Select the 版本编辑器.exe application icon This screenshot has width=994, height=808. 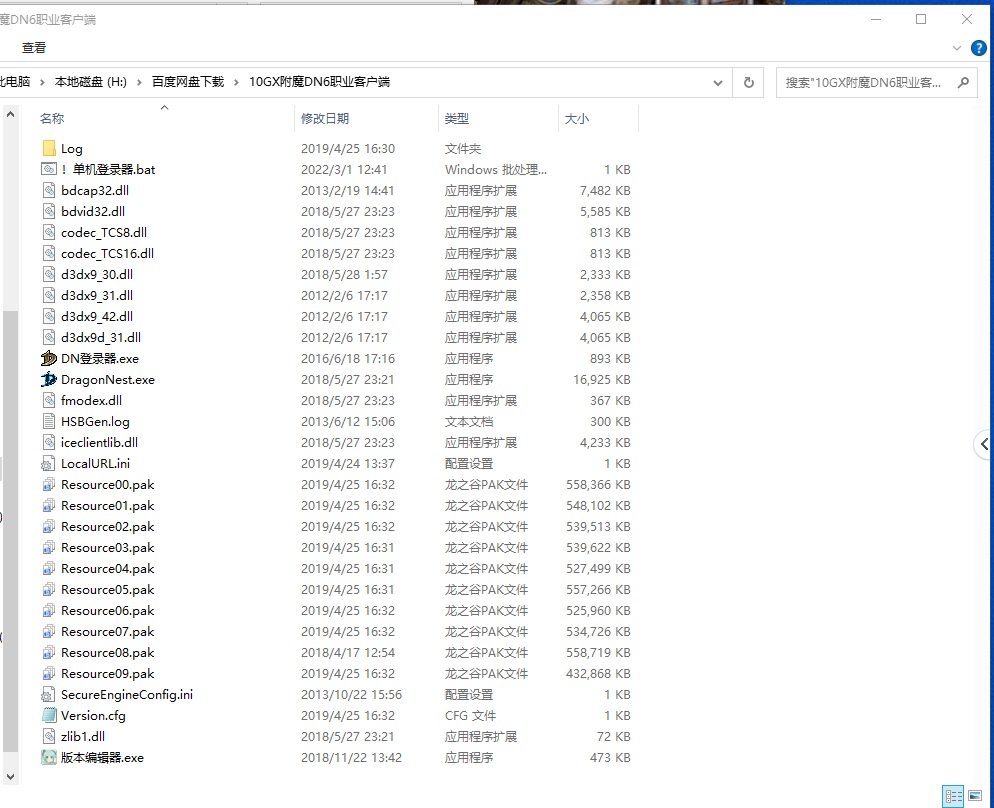coord(49,757)
